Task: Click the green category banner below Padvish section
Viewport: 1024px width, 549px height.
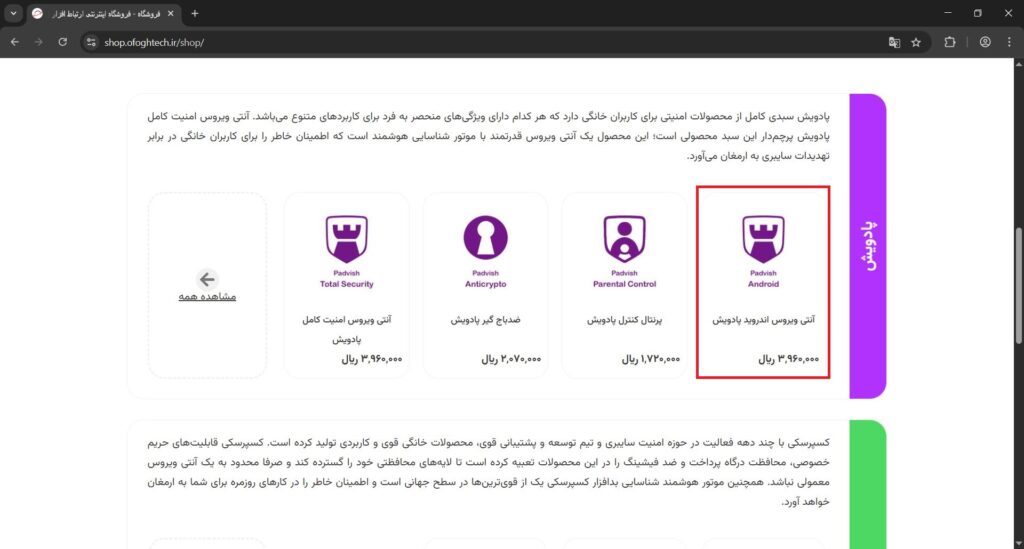Action: [x=868, y=484]
